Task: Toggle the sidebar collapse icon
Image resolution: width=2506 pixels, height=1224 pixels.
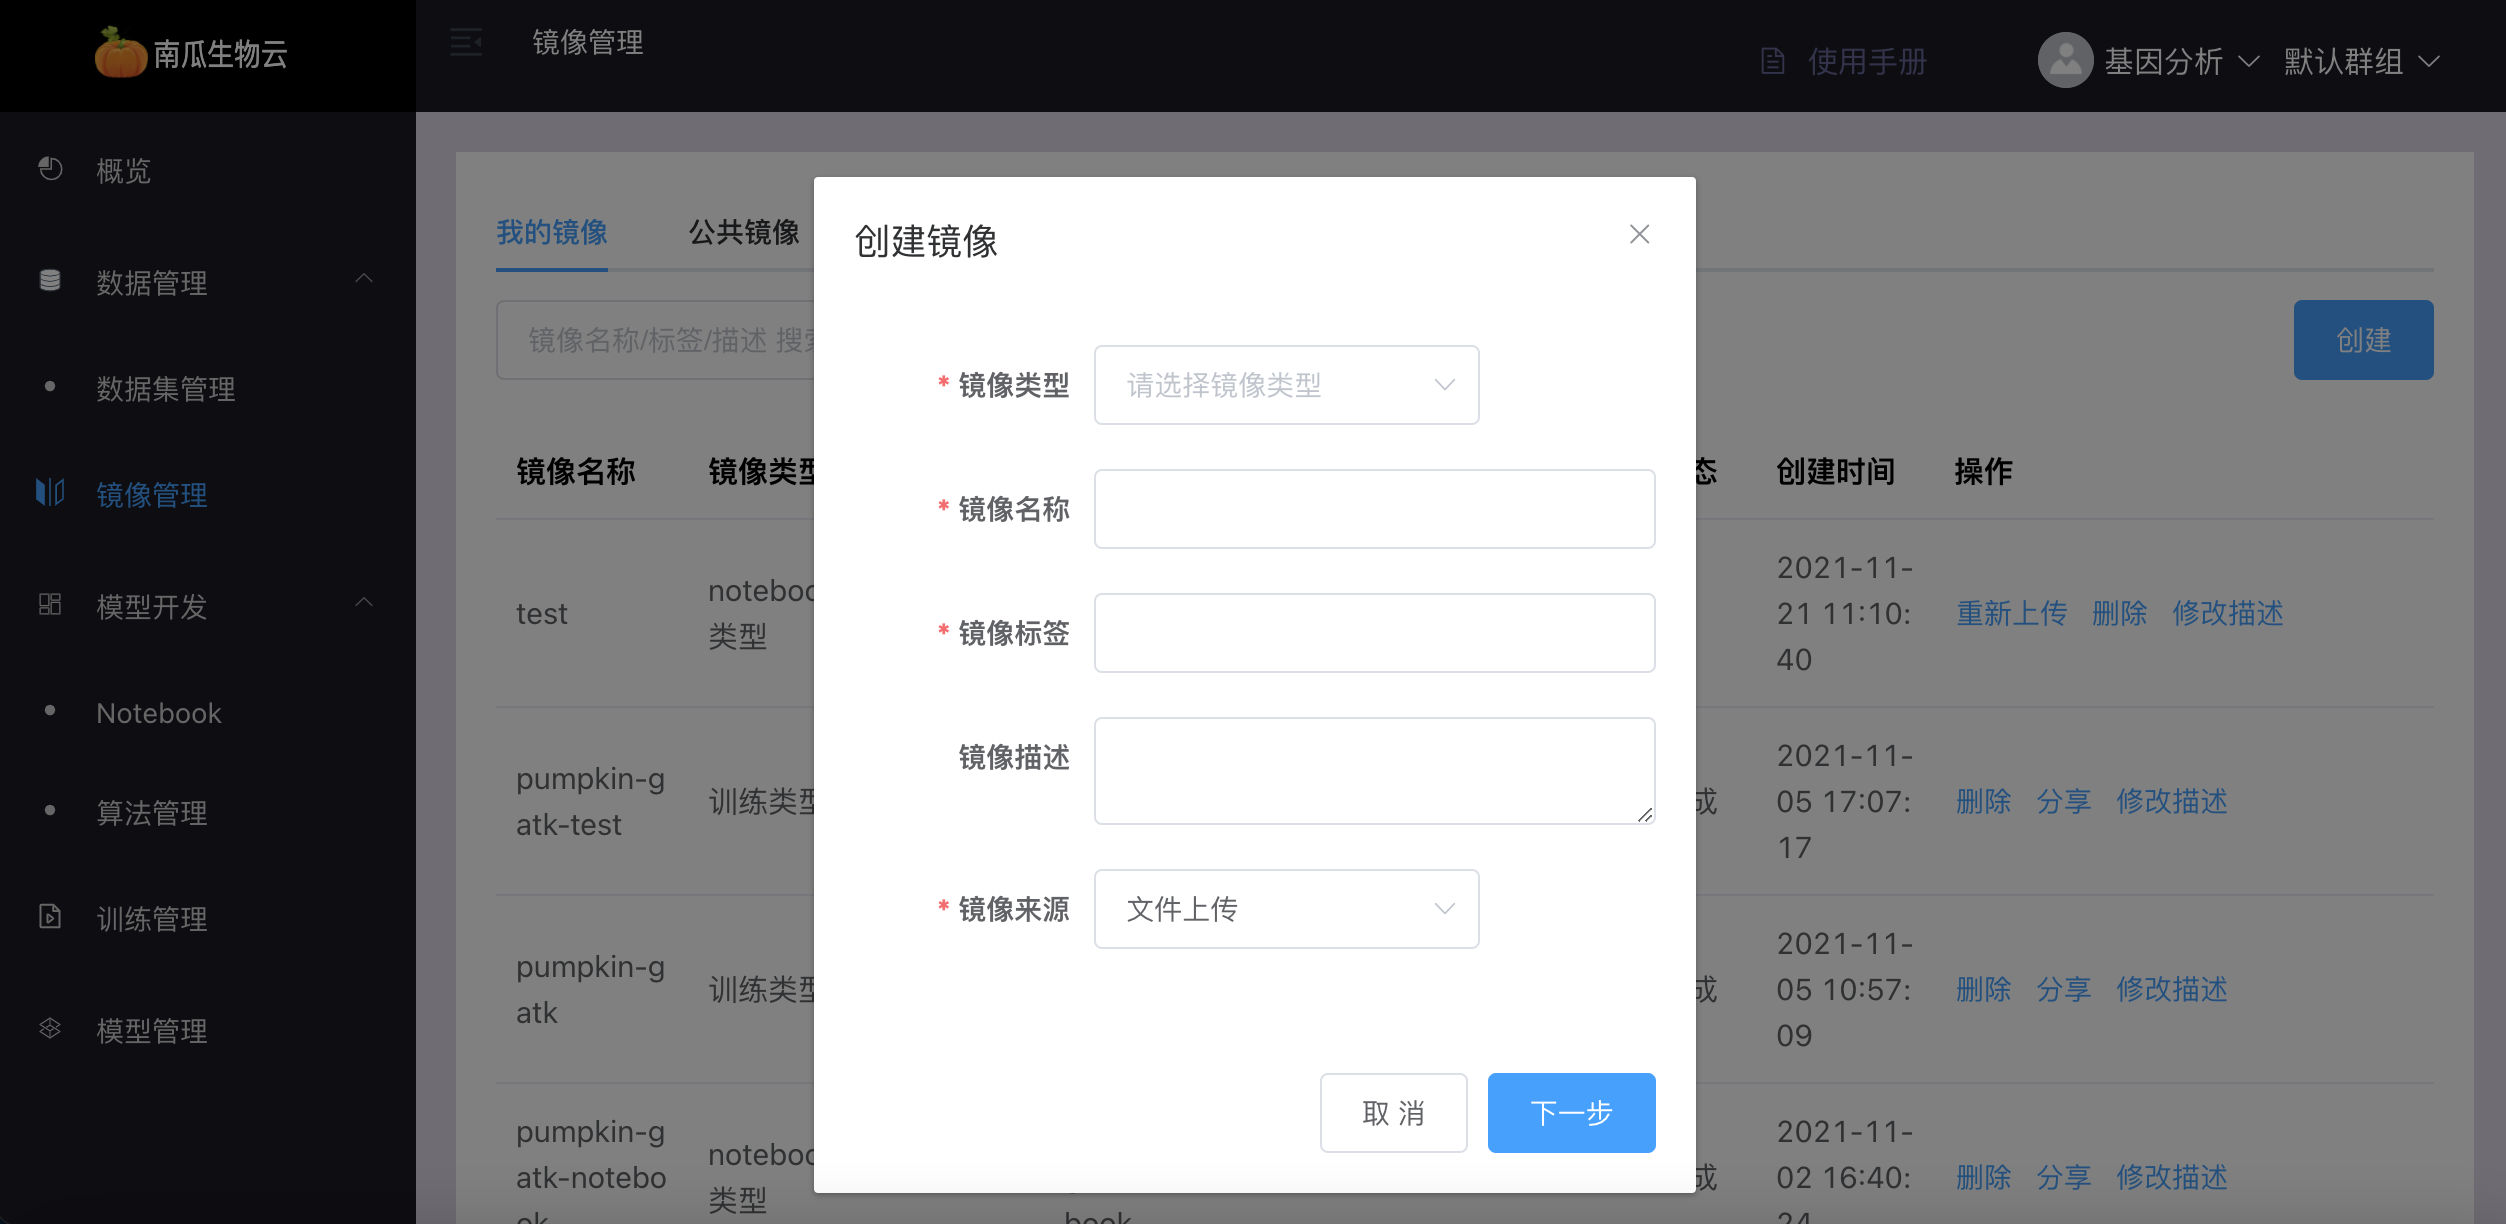Action: (x=466, y=42)
